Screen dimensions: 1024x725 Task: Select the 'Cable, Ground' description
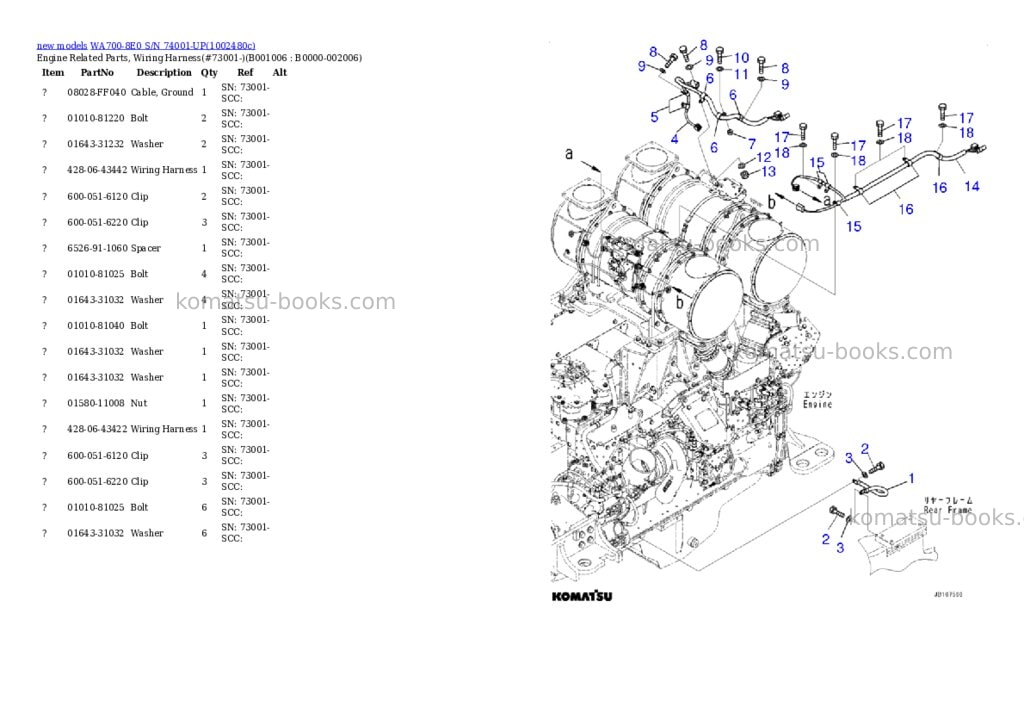point(162,92)
